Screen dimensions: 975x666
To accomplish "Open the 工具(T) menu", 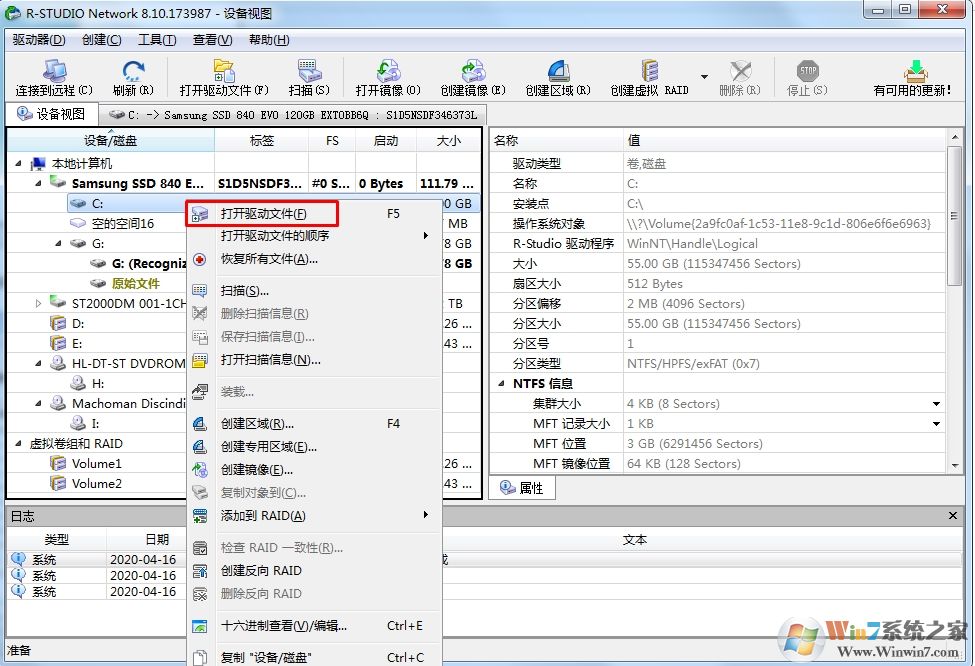I will click(157, 39).
